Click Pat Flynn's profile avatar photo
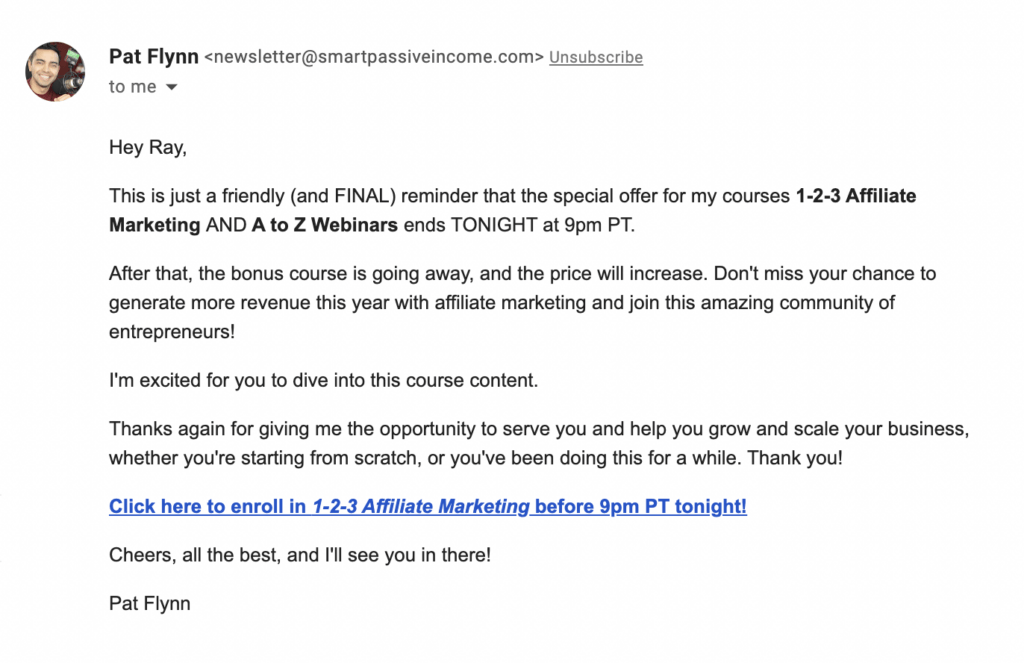This screenshot has width=1024, height=663. pyautogui.click(x=55, y=71)
